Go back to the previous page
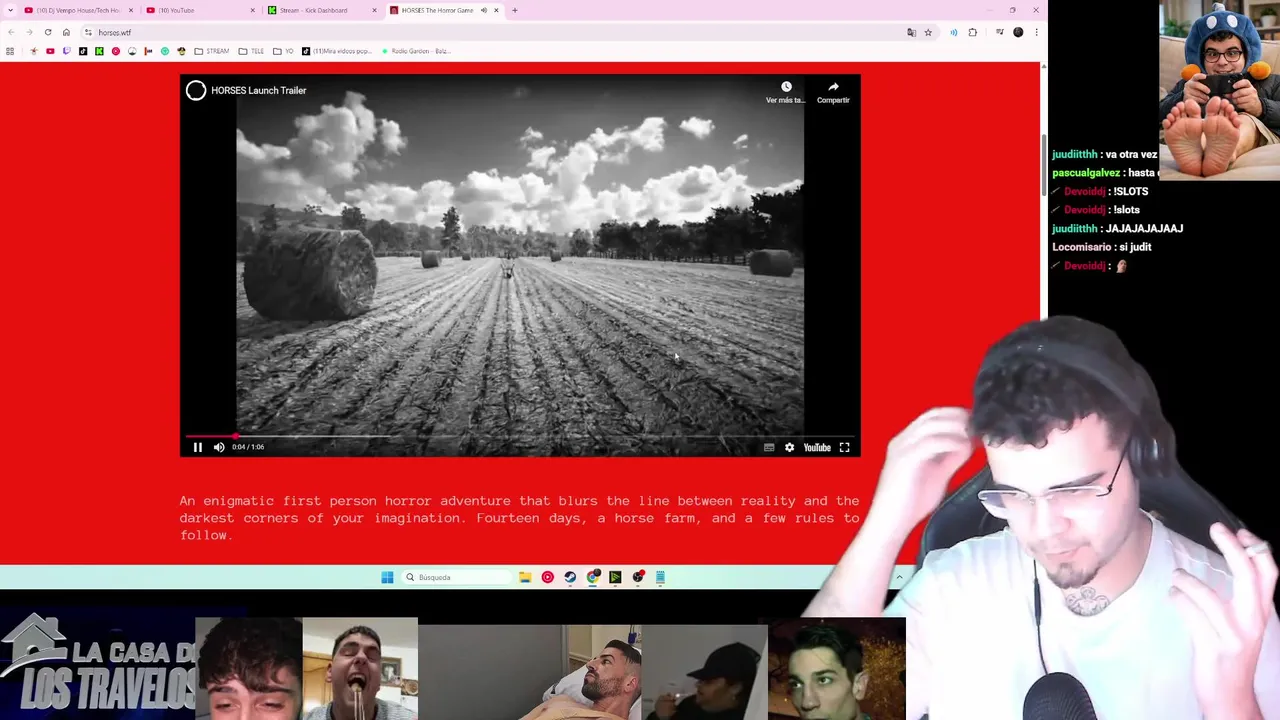This screenshot has width=1280, height=720. [x=11, y=32]
